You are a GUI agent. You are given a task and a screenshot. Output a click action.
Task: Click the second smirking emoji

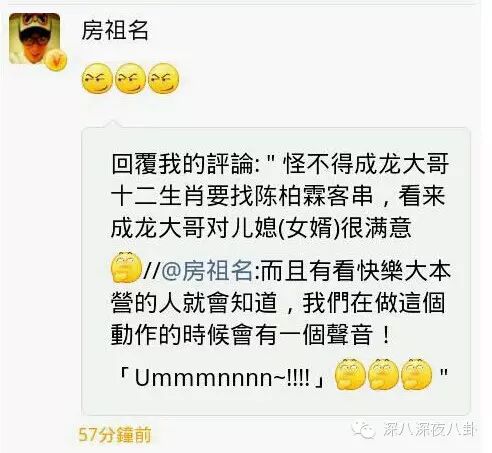(130, 78)
